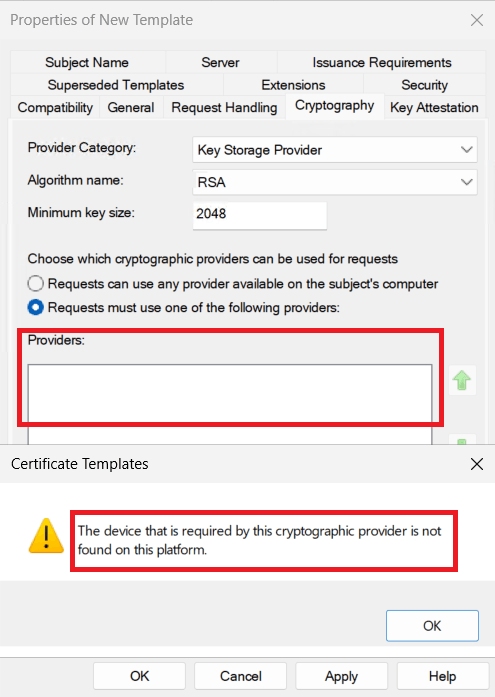Open the Security tab
The height and width of the screenshot is (697, 495).
click(424, 85)
